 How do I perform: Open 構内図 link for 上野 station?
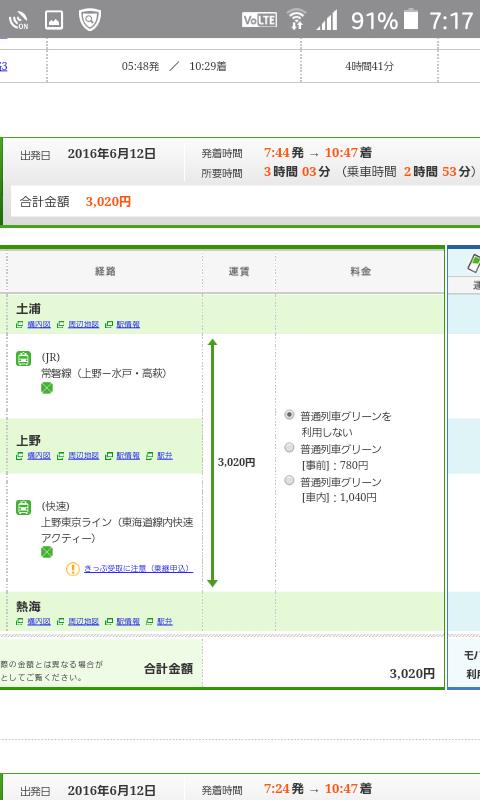39,456
